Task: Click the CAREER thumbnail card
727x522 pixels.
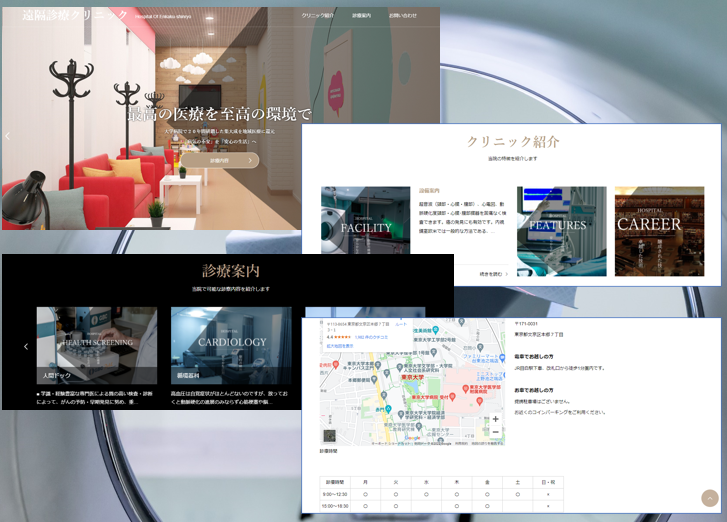Action: point(659,231)
